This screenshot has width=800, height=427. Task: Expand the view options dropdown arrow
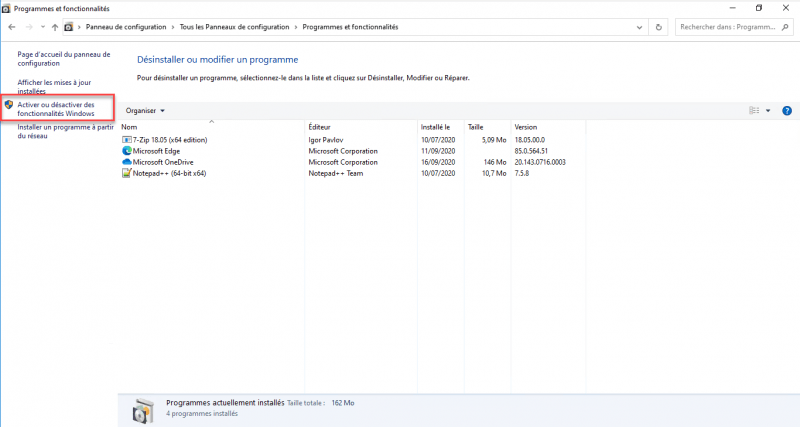click(768, 111)
